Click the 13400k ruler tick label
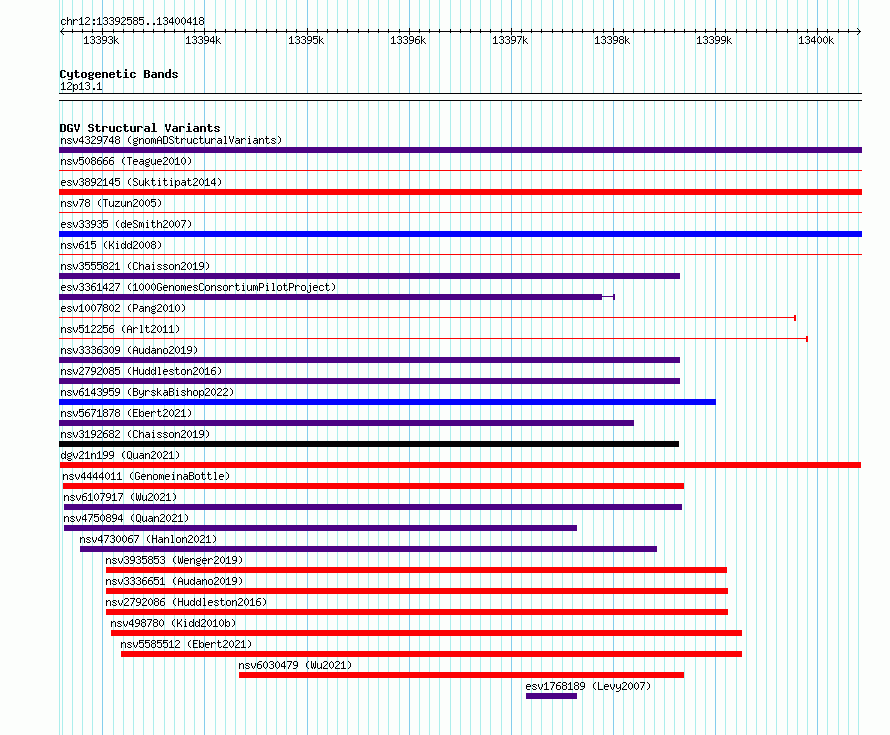This screenshot has width=890, height=735. (816, 40)
